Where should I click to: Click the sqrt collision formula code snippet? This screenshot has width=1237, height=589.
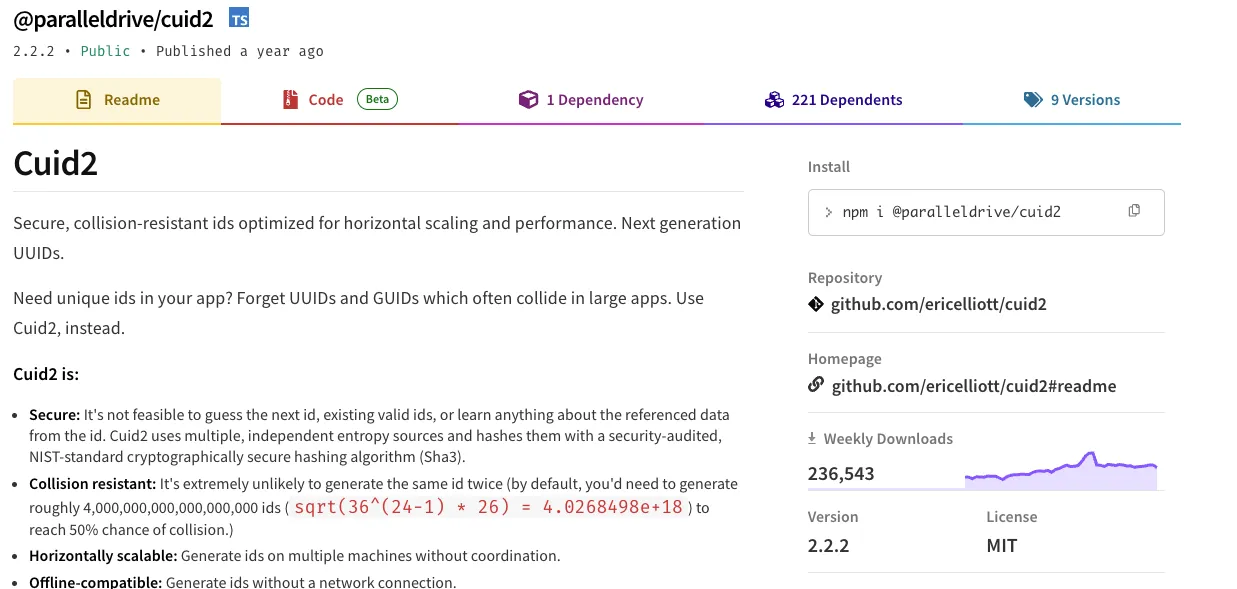[489, 507]
